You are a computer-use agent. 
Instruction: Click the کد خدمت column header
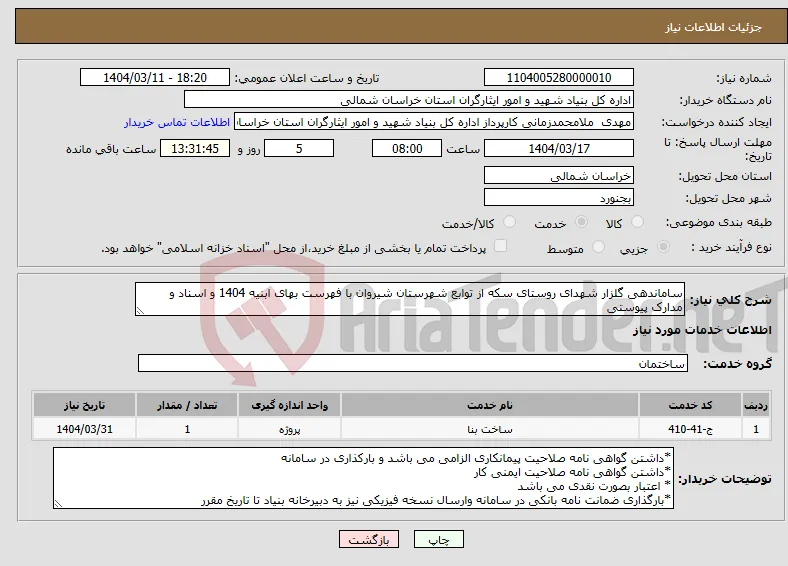coord(691,405)
